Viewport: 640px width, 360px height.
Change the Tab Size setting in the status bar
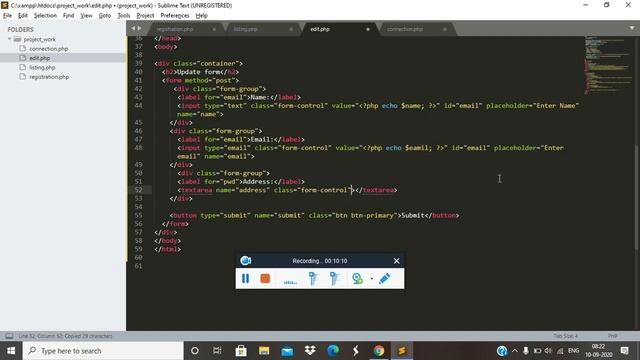(565, 336)
